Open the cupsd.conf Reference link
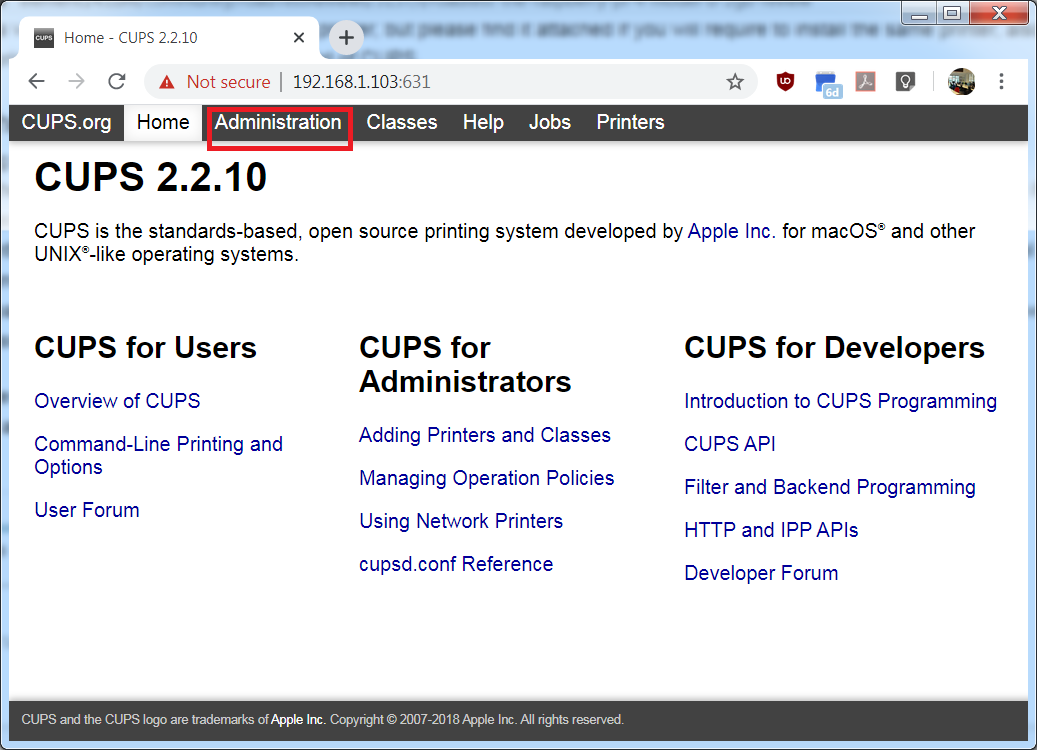Viewport: 1037px width, 750px height. click(x=456, y=564)
